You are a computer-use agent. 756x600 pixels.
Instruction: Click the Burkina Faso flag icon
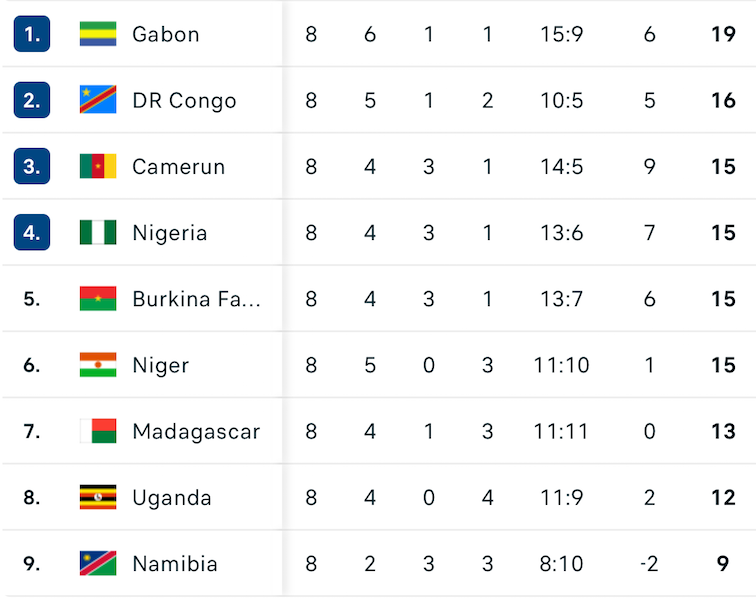tap(98, 299)
